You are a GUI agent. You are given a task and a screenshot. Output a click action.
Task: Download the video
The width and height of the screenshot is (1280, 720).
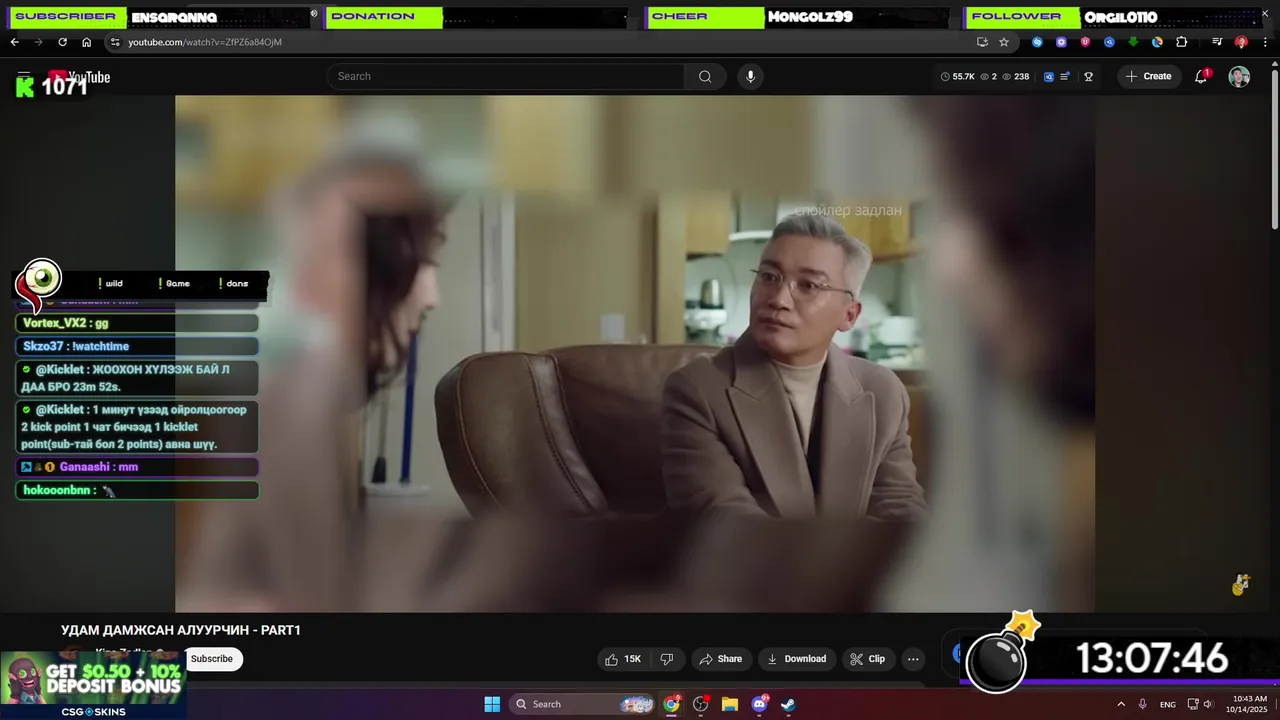[796, 659]
